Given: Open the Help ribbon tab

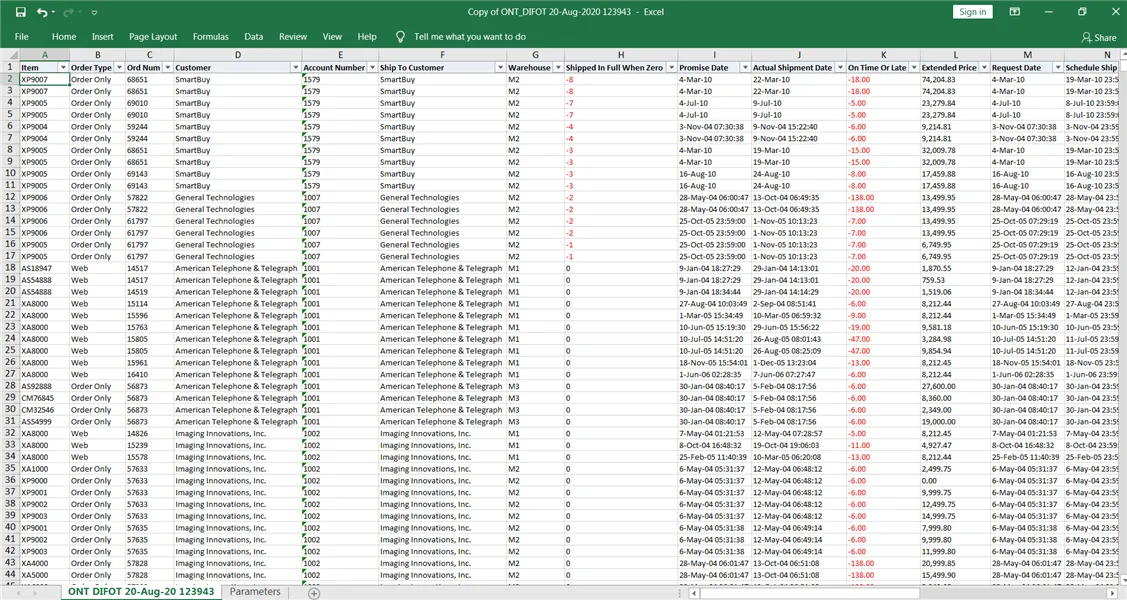Looking at the screenshot, I should tap(367, 37).
